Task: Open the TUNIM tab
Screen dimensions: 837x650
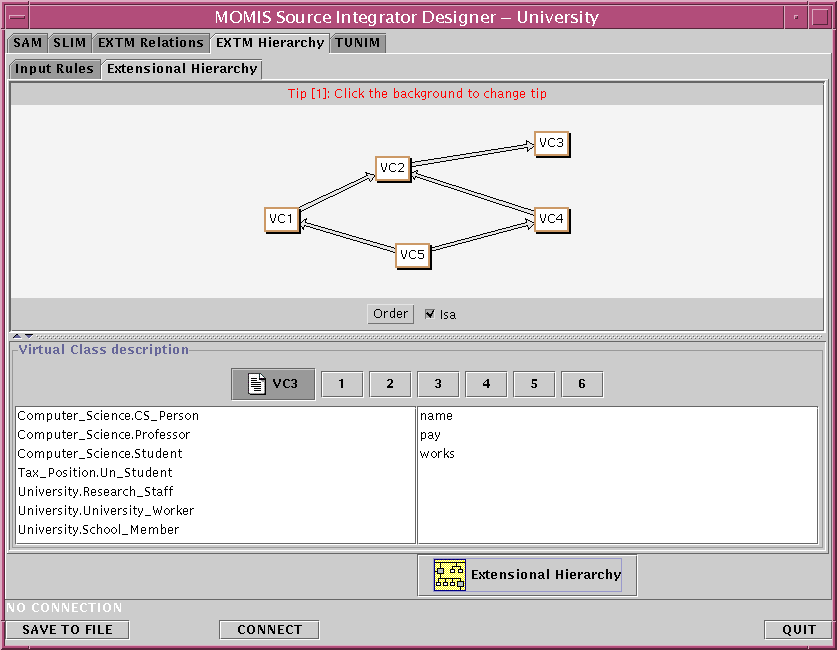Action: tap(357, 43)
